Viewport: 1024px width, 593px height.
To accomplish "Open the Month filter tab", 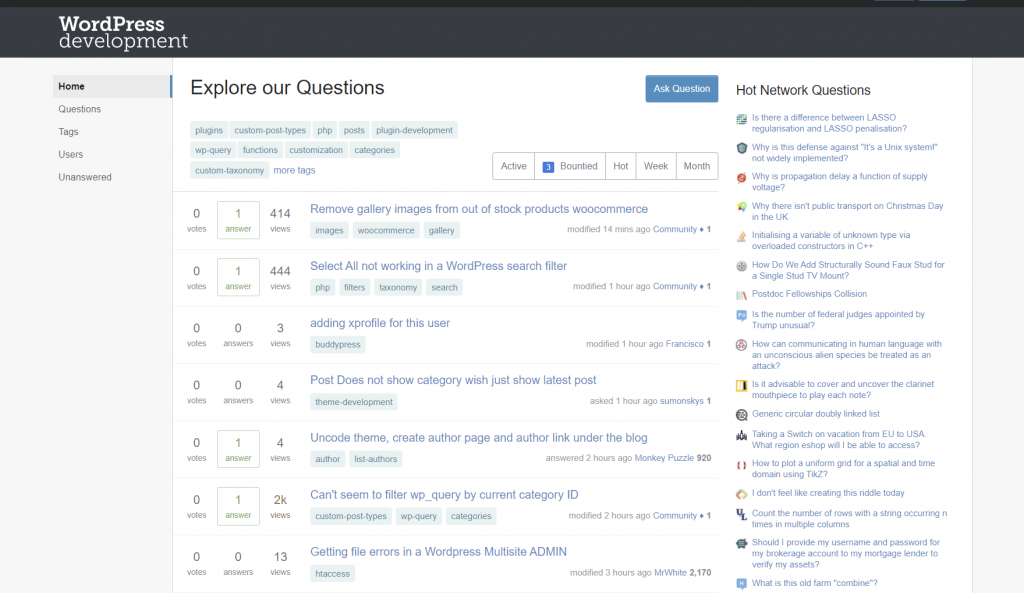I will [x=697, y=167].
